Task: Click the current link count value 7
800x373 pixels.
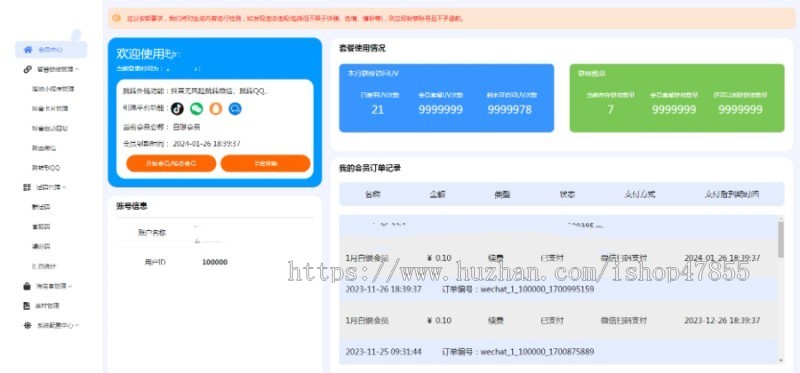Action: (x=610, y=110)
